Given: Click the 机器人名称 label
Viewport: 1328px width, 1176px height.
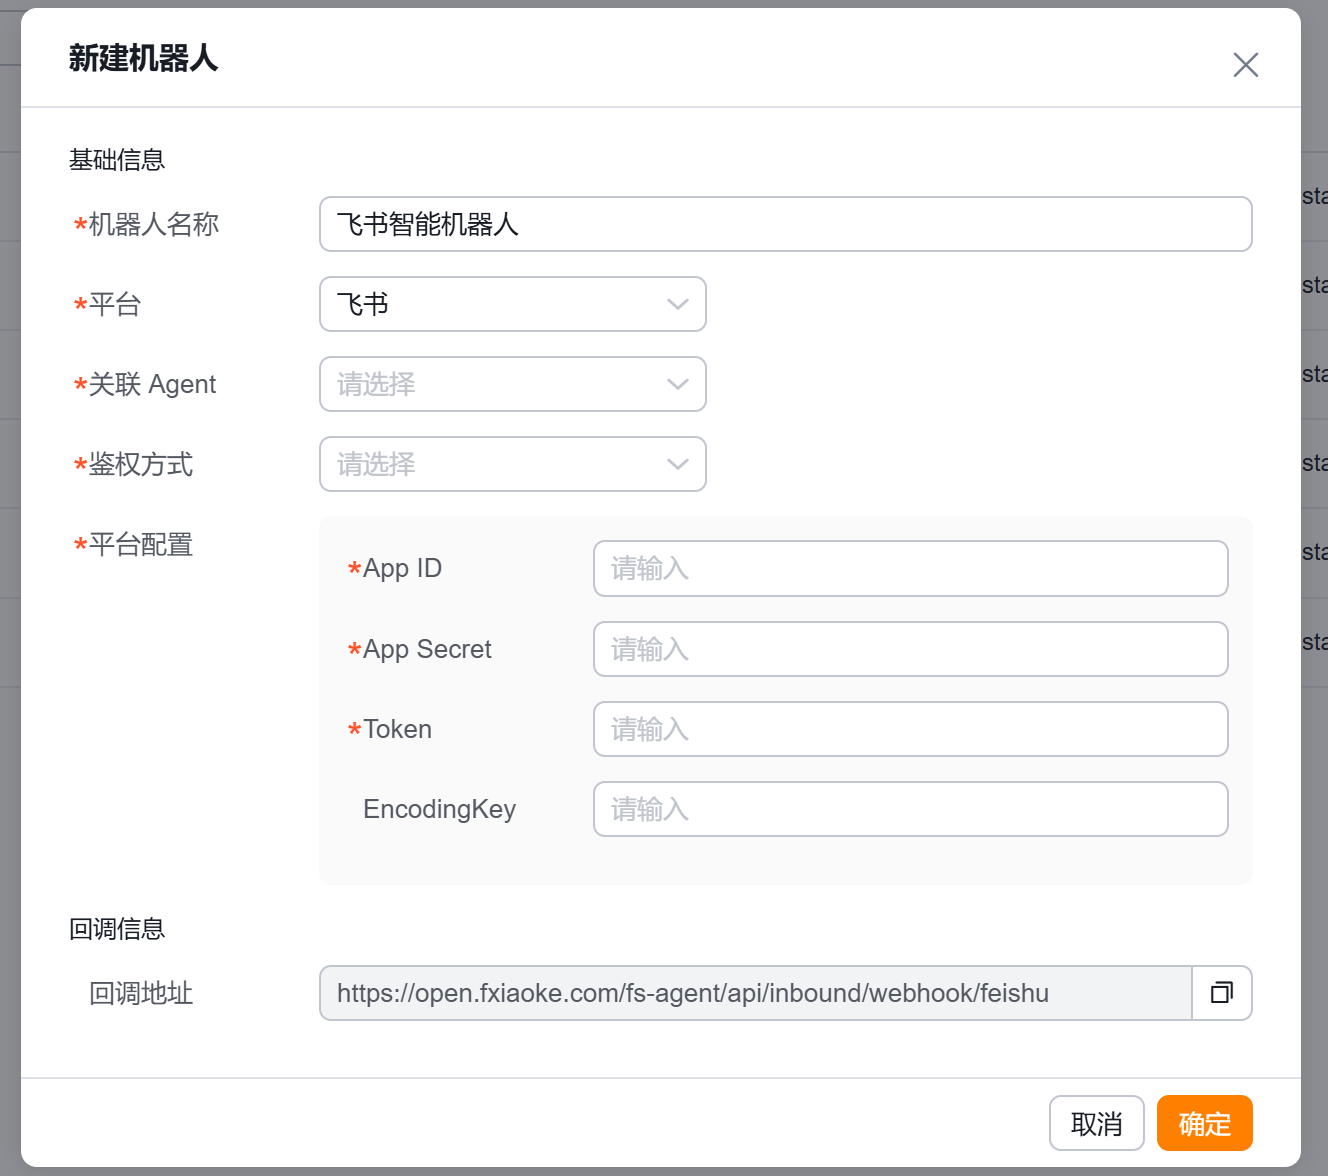Looking at the screenshot, I should (x=154, y=224).
